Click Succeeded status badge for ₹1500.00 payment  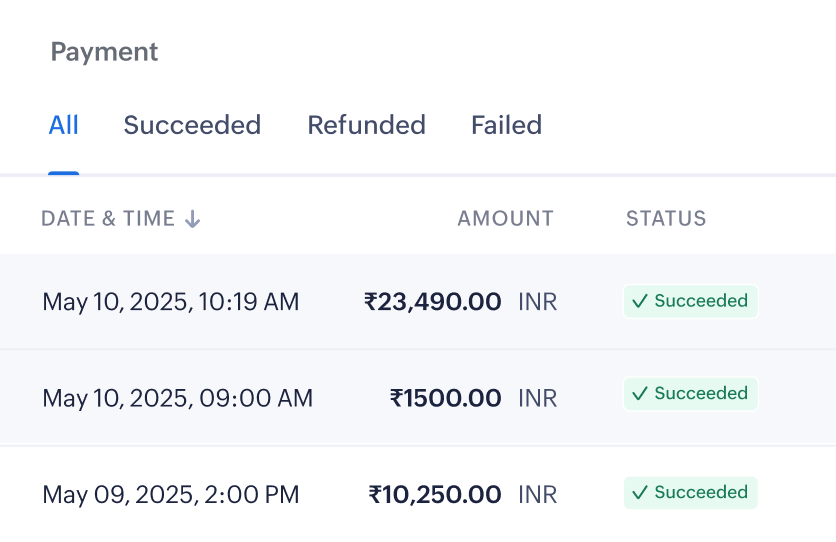[691, 394]
